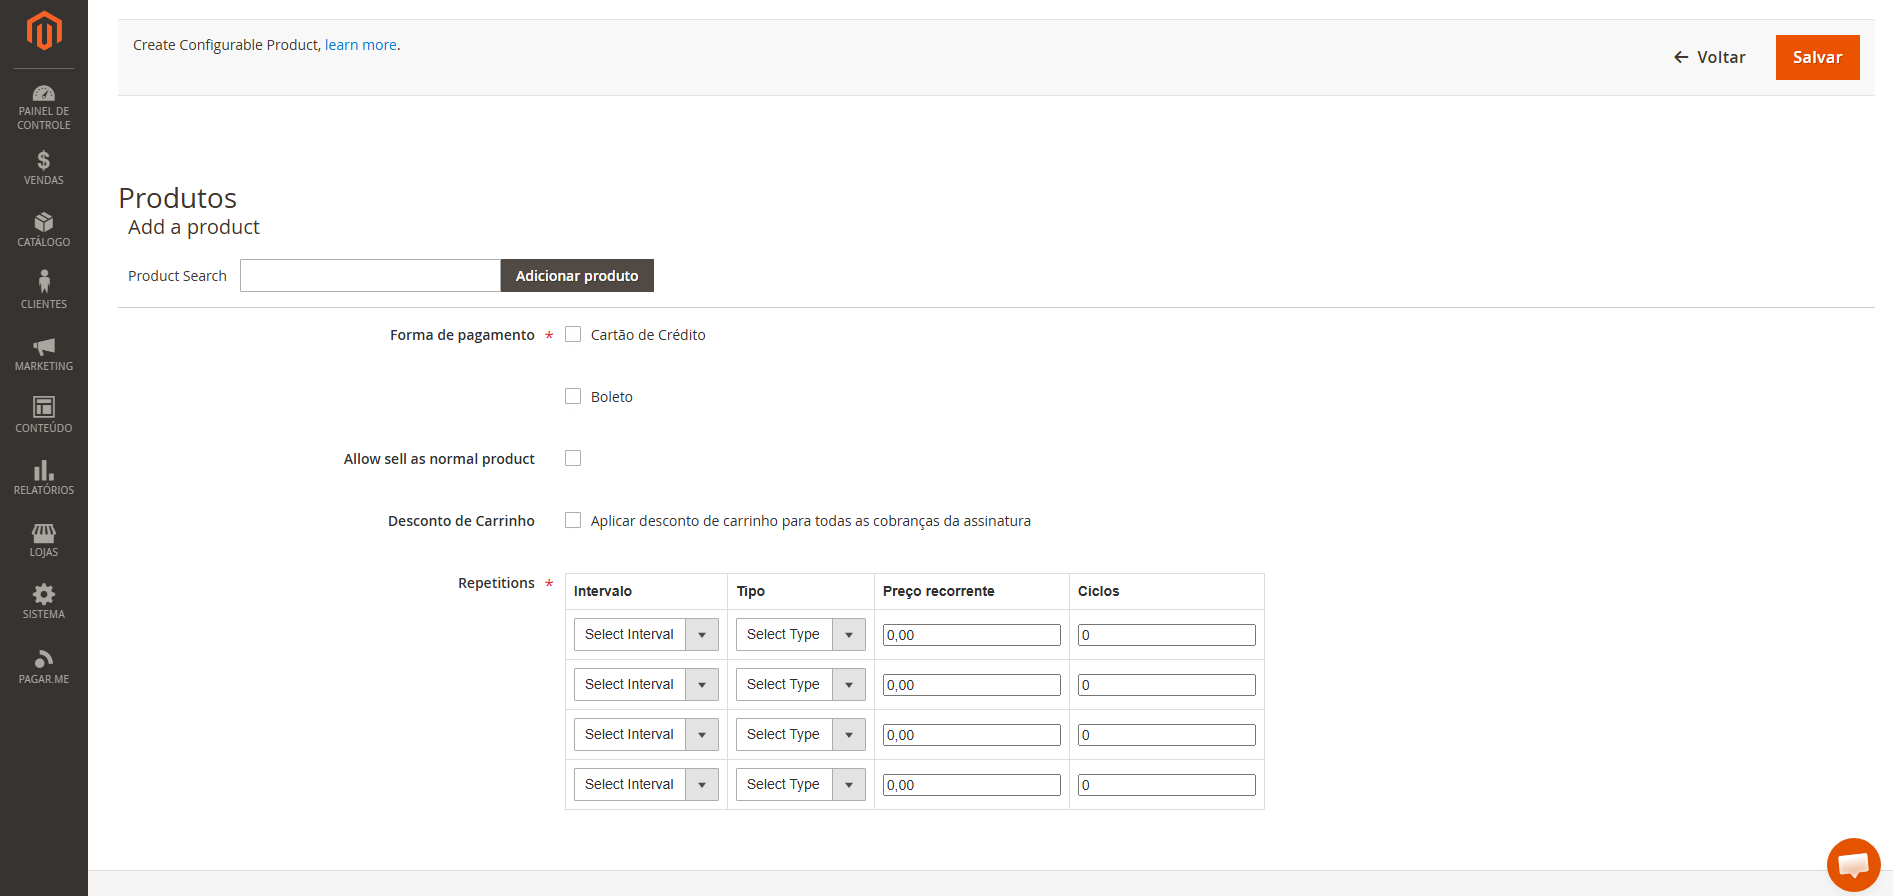The height and width of the screenshot is (896, 1893).
Task: Click the orange Salvar button
Action: (x=1817, y=58)
